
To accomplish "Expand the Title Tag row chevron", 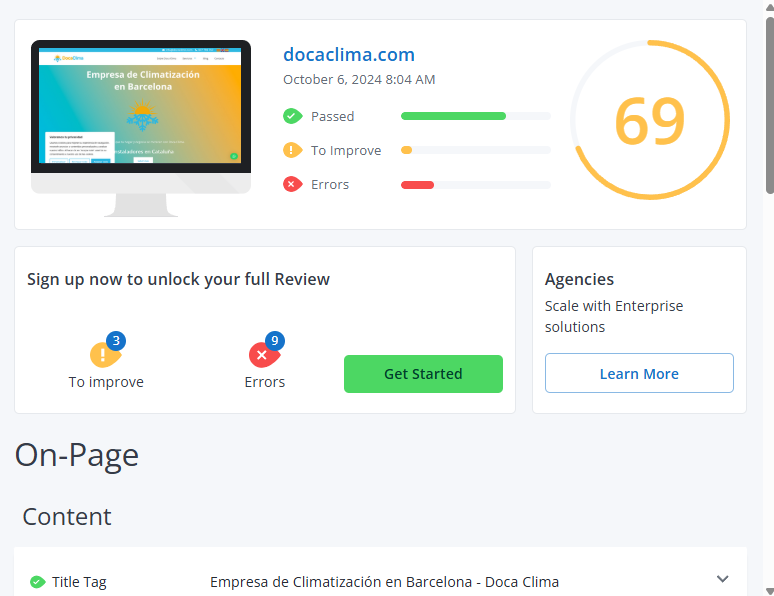I will pyautogui.click(x=722, y=579).
